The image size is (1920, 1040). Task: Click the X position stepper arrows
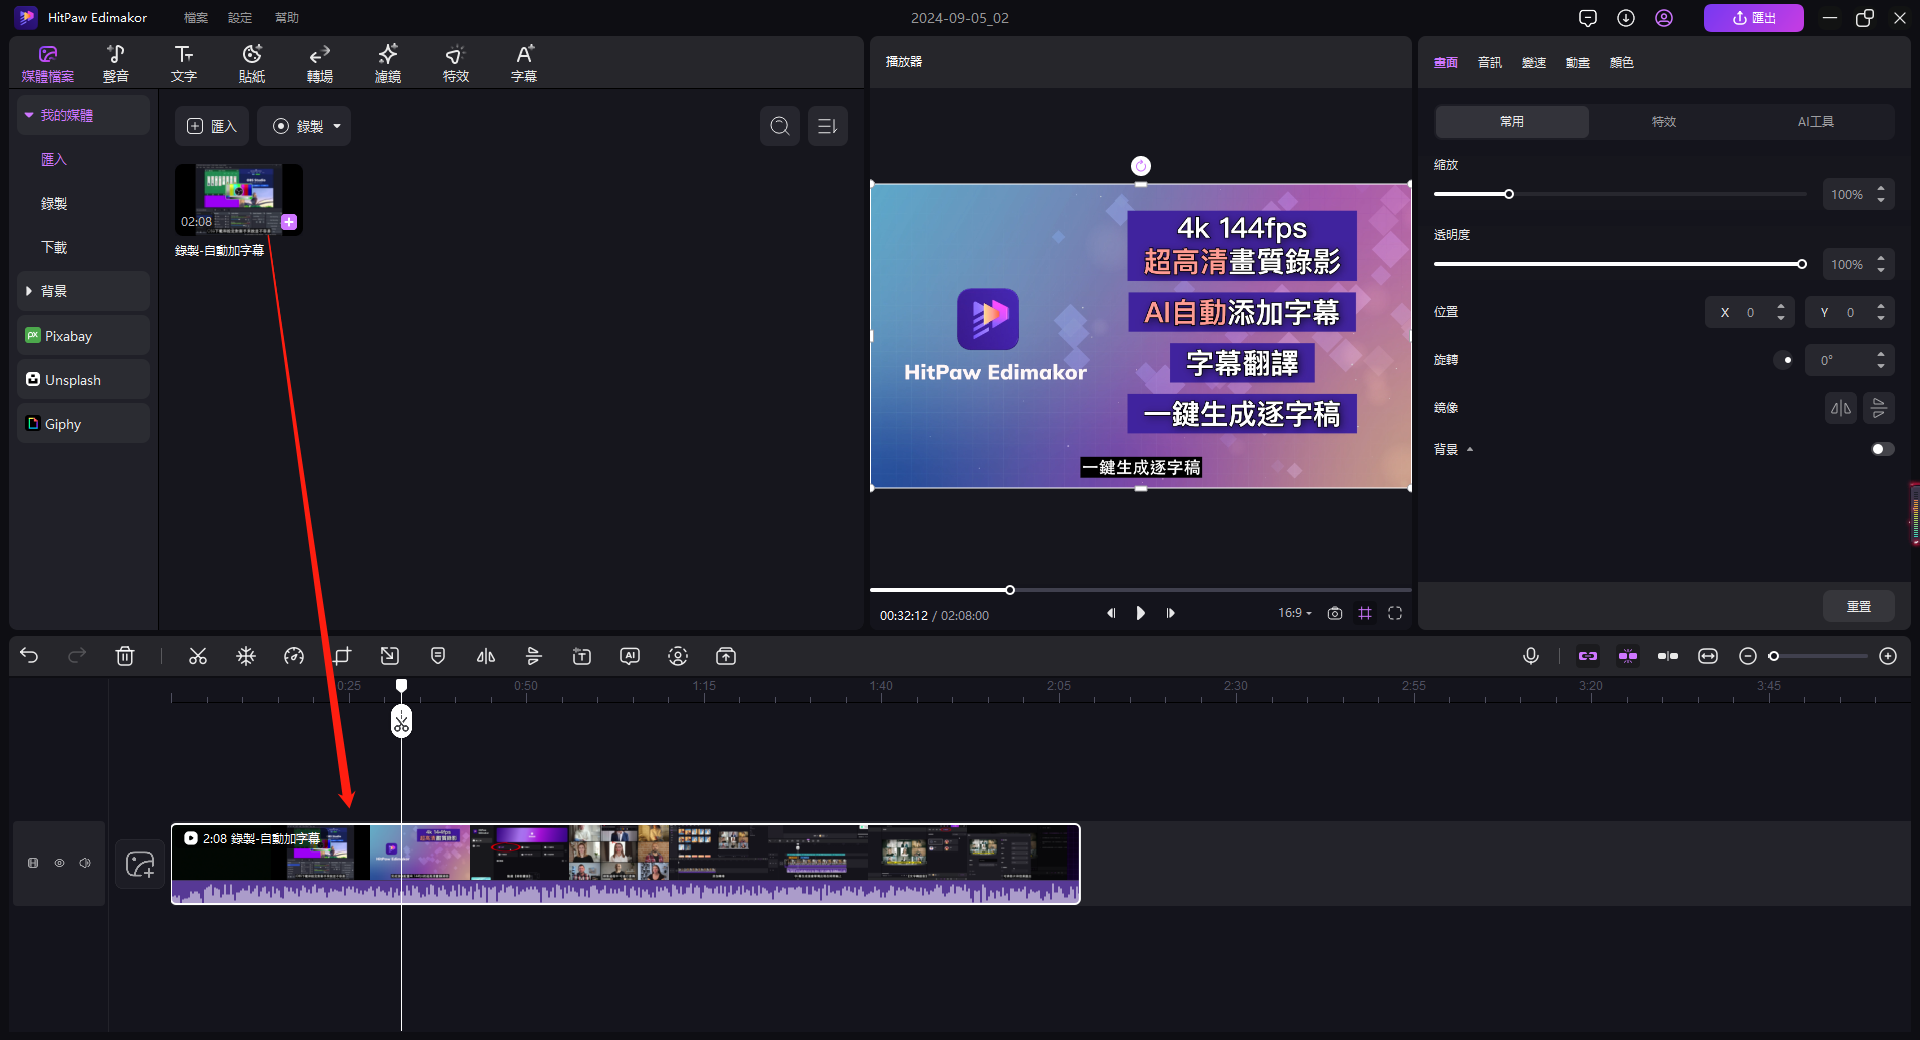click(1781, 312)
